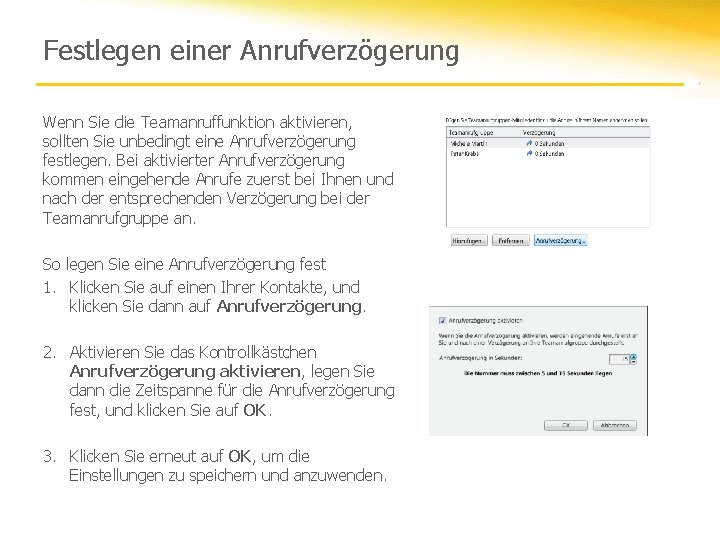The image size is (720, 540).
Task: Click the '0 Sekunden' value for Peter Krebs
Action: coord(549,154)
